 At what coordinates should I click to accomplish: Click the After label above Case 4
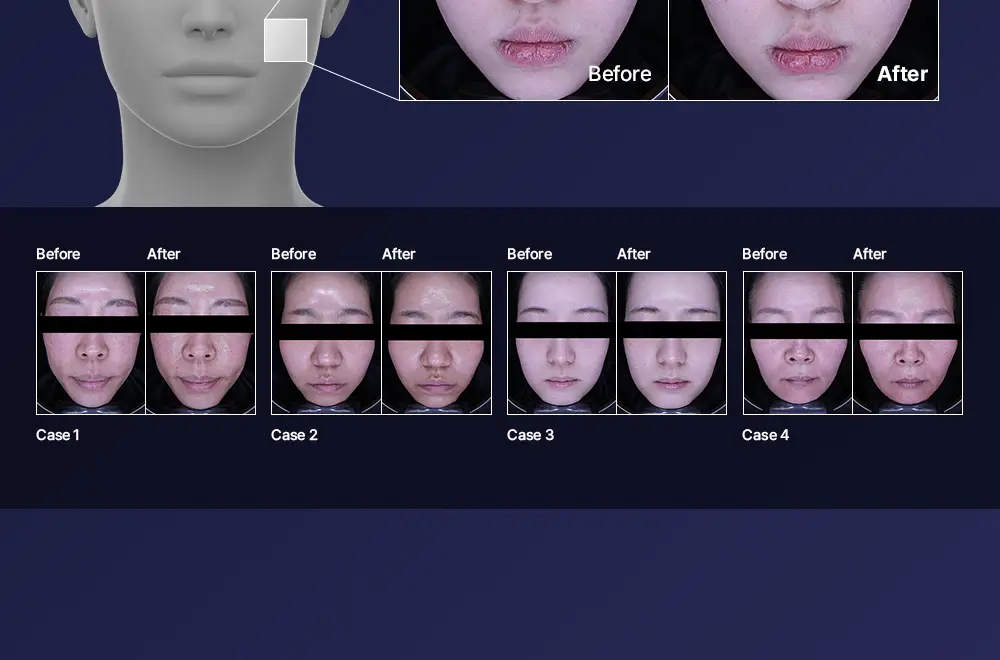[x=869, y=254]
